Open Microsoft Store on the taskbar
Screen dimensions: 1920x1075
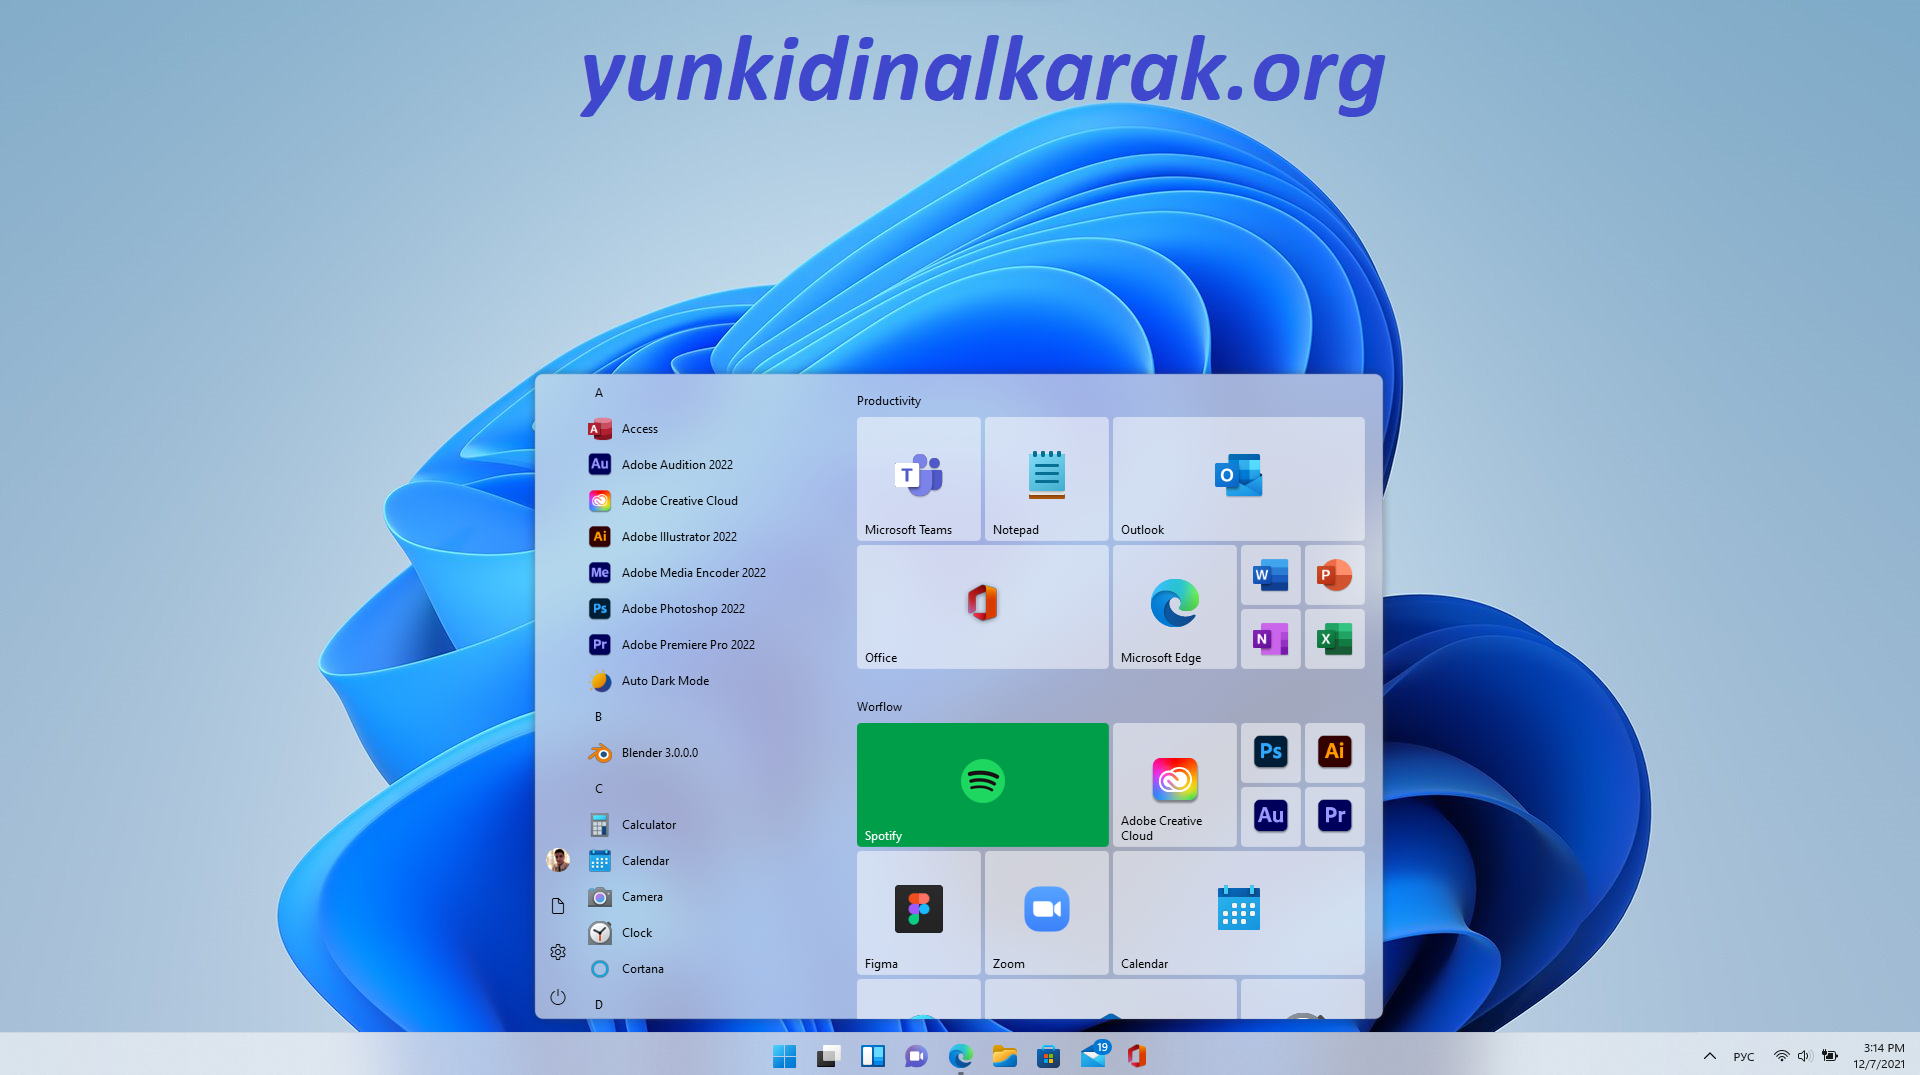1048,1056
